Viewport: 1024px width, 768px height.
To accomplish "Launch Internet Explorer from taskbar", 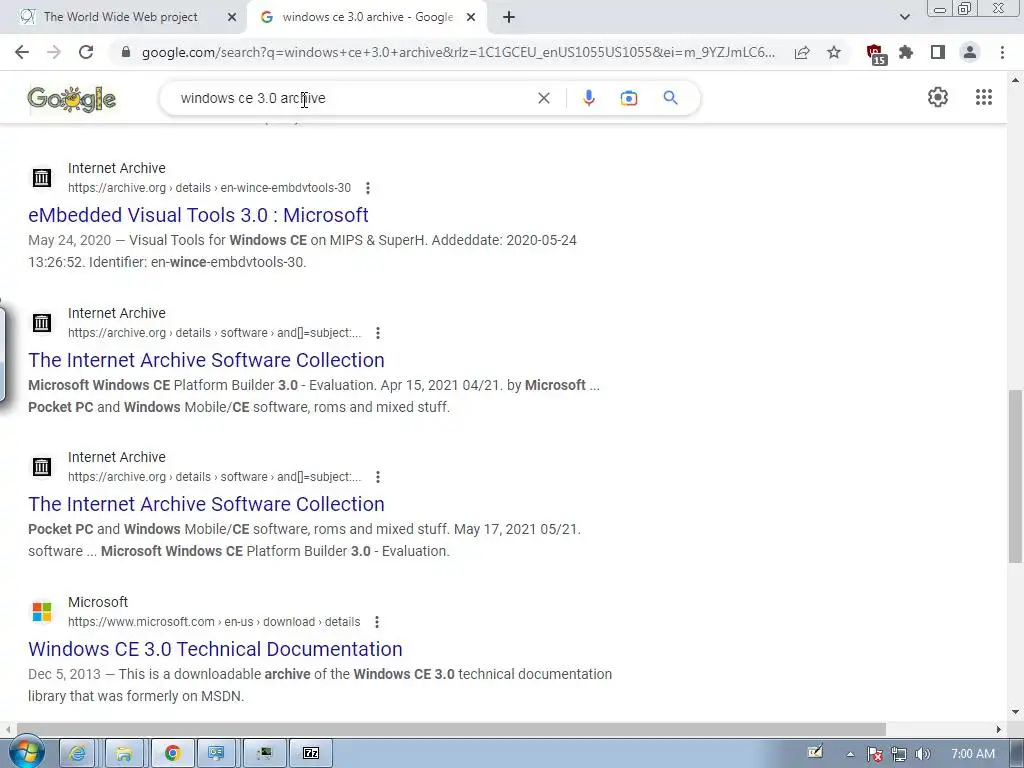I will [x=78, y=754].
